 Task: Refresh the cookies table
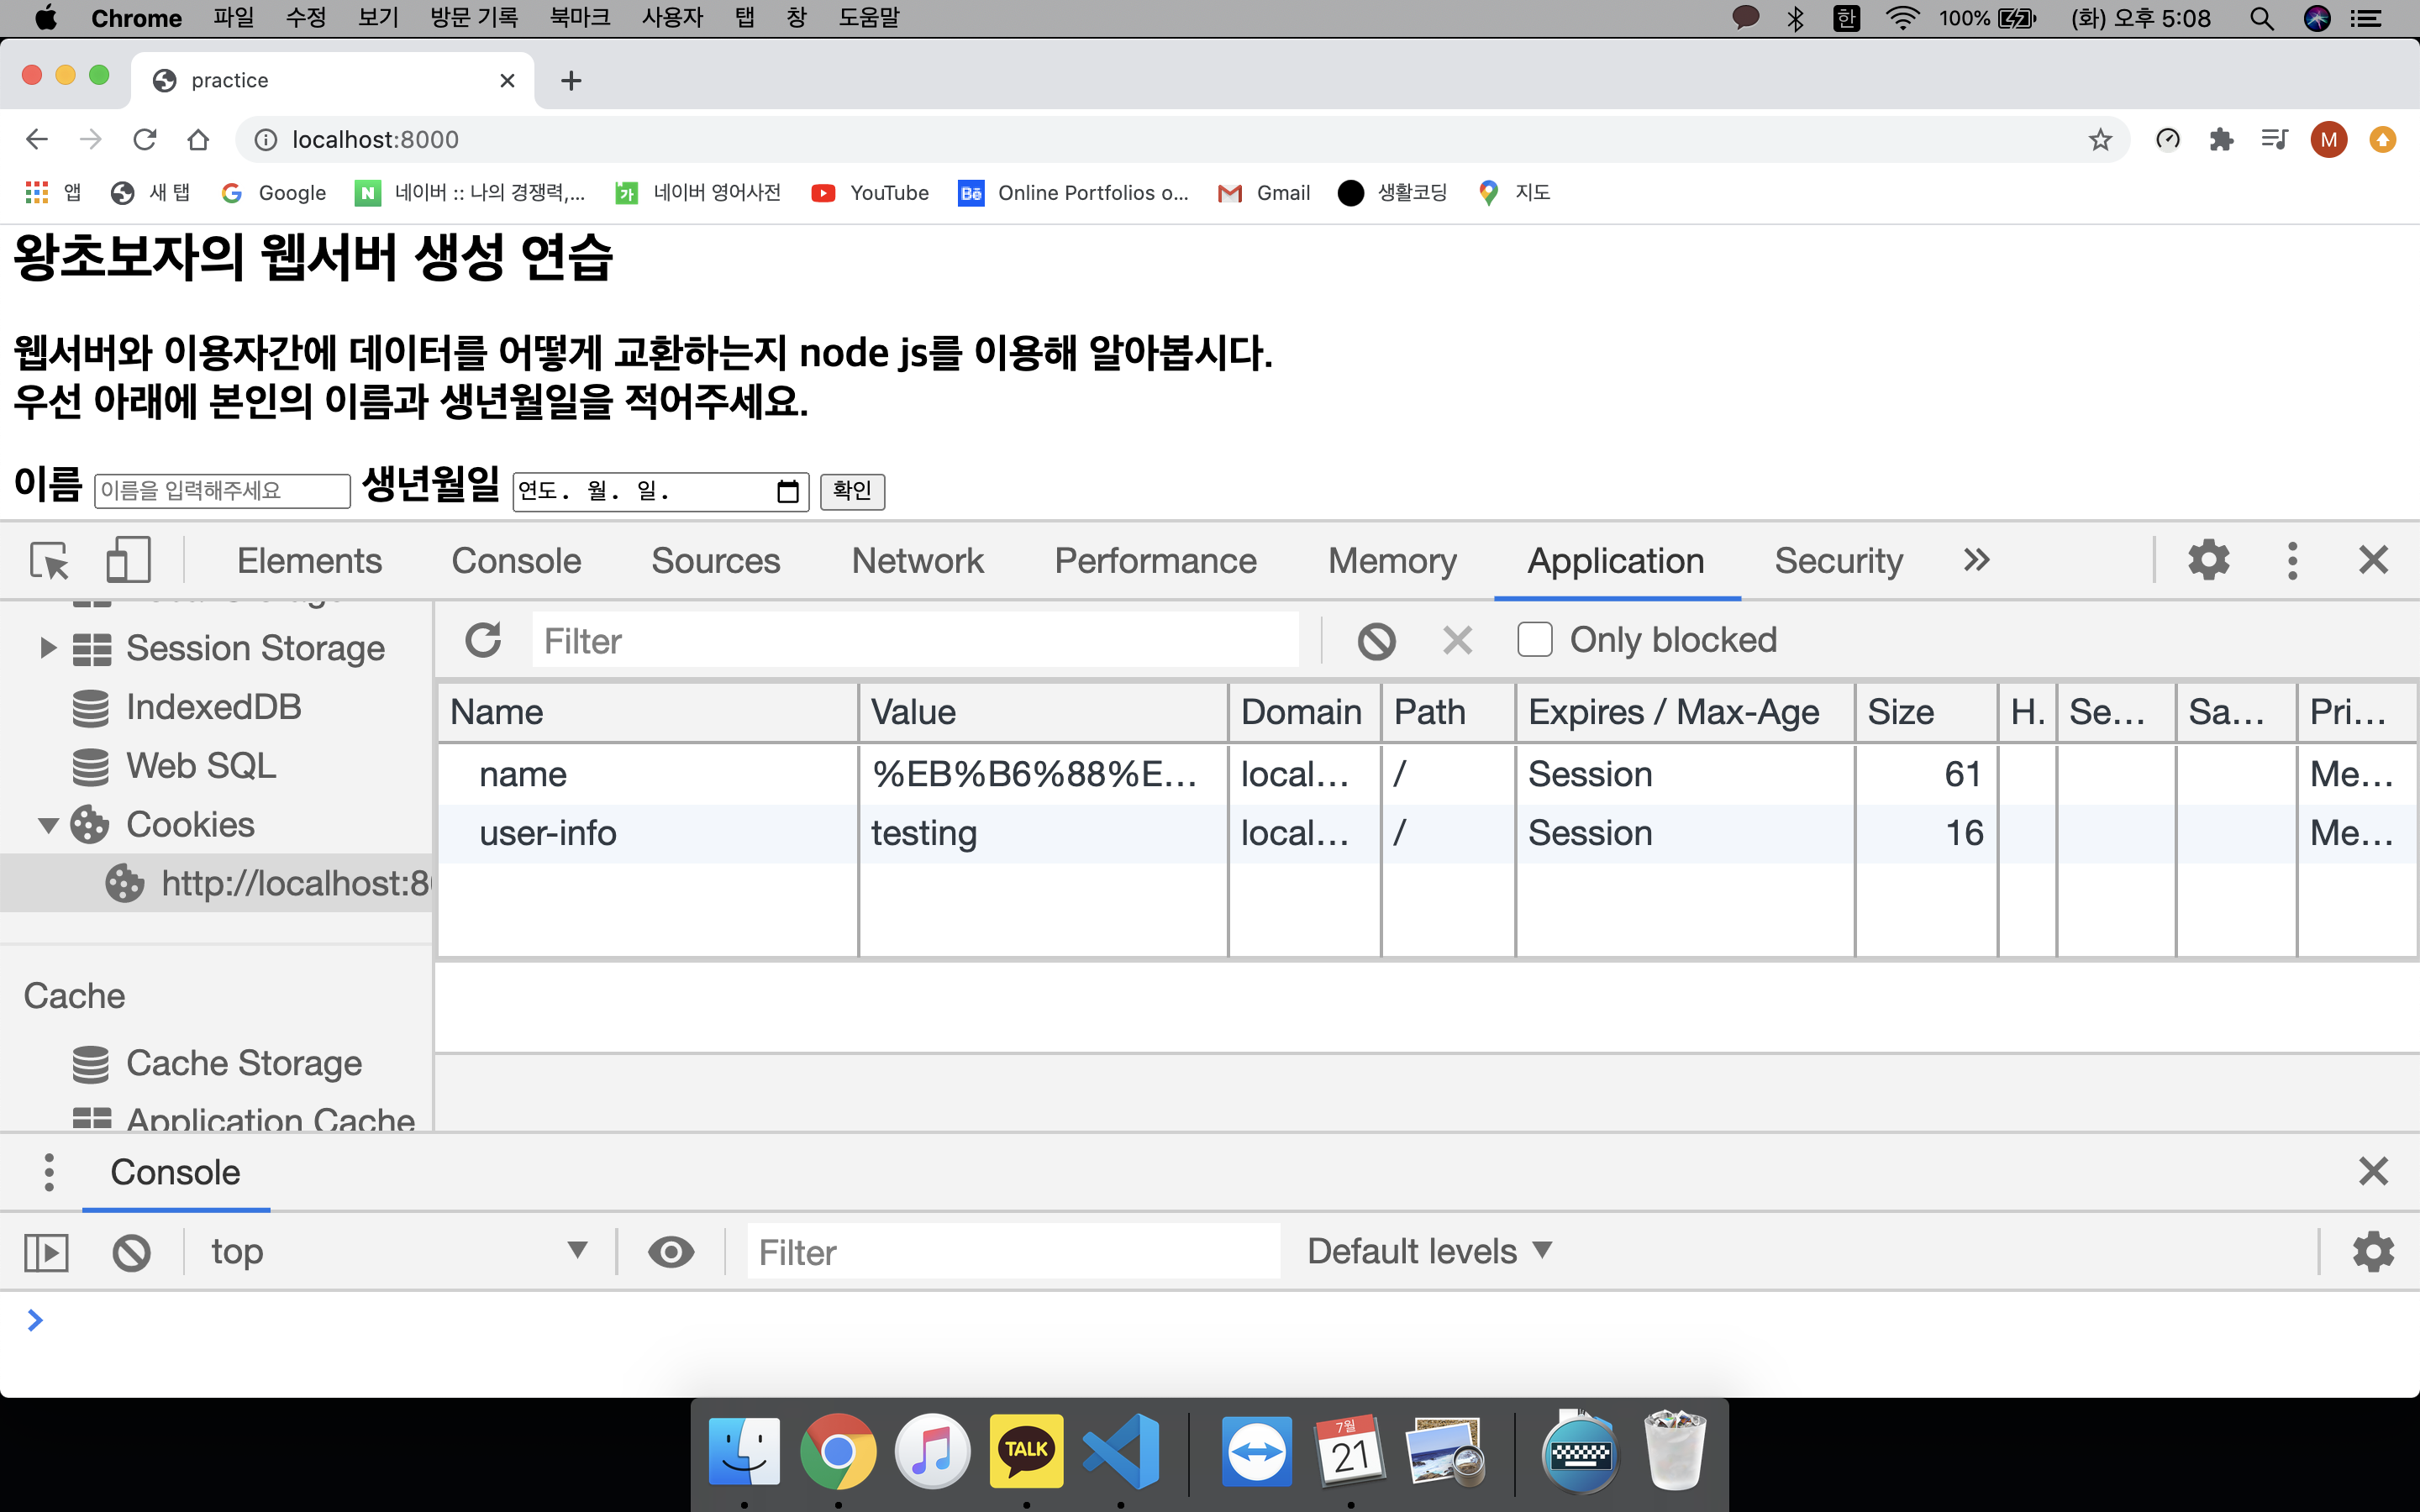(483, 640)
